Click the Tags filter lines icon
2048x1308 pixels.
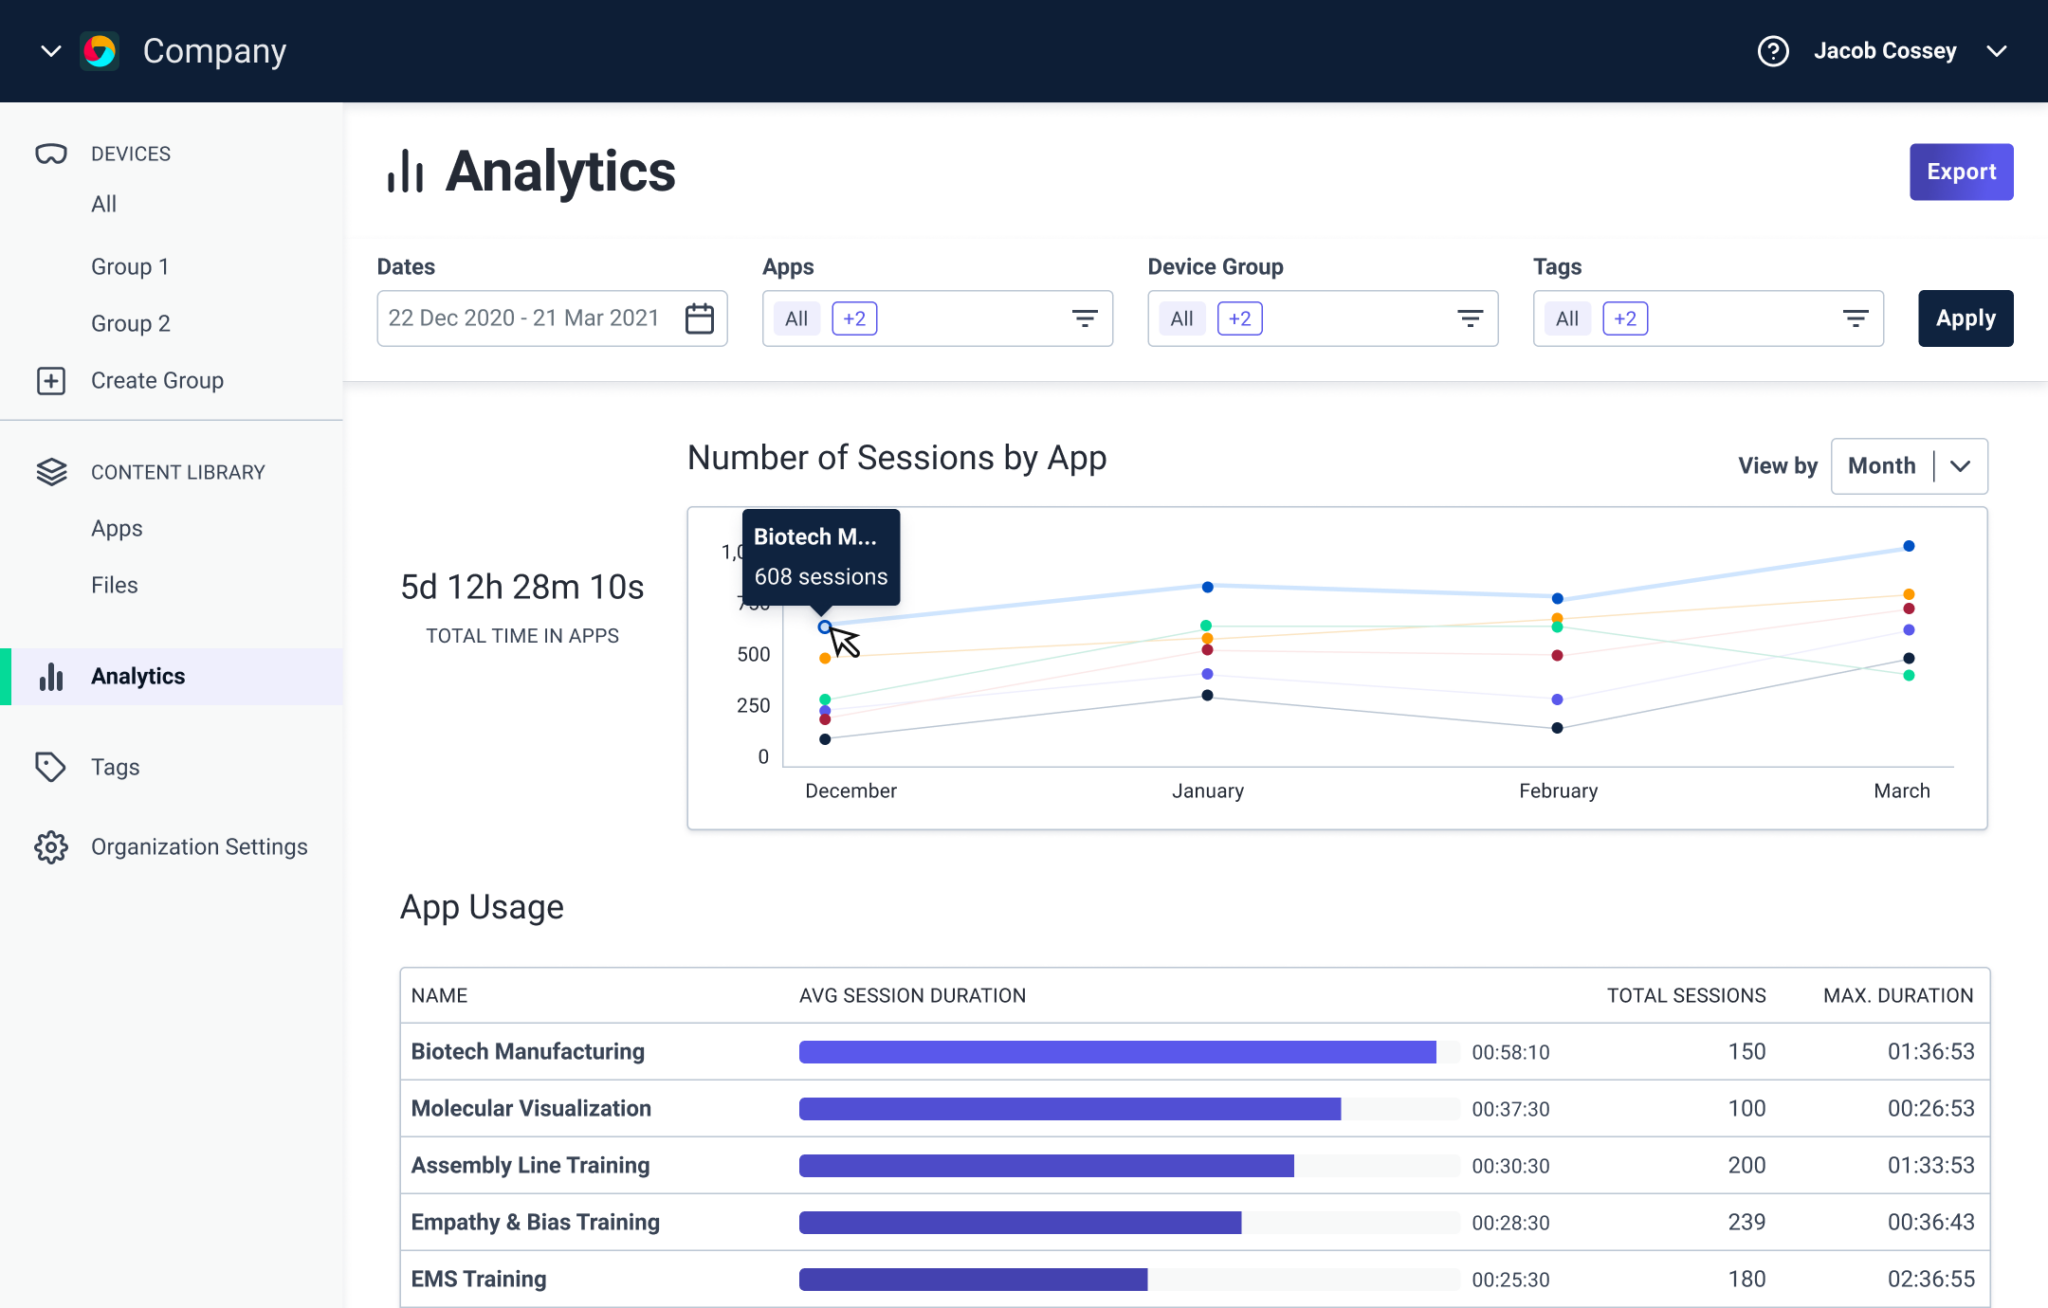tap(1855, 318)
